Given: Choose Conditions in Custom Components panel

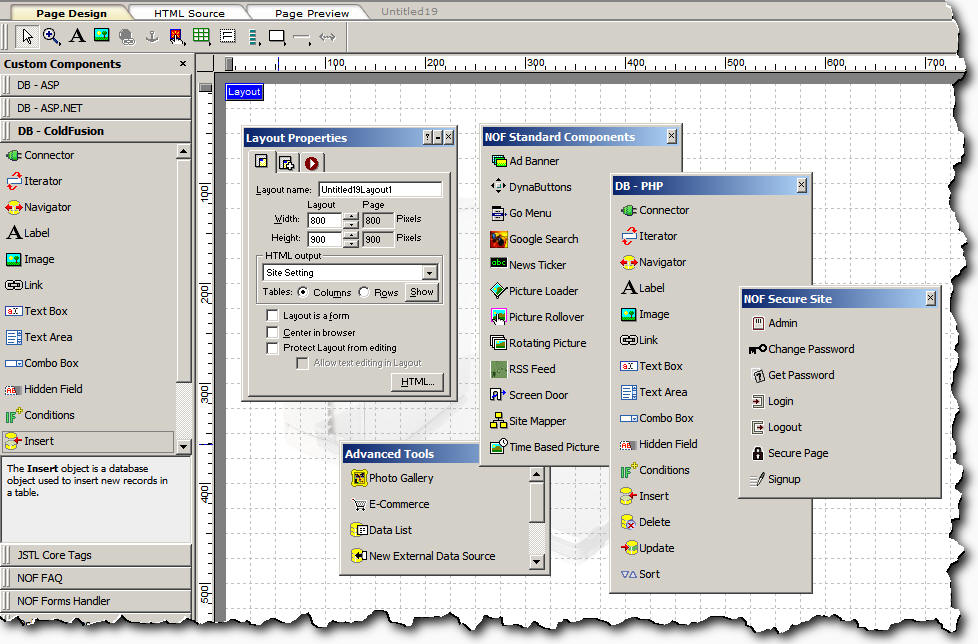Looking at the screenshot, I should click(40, 415).
